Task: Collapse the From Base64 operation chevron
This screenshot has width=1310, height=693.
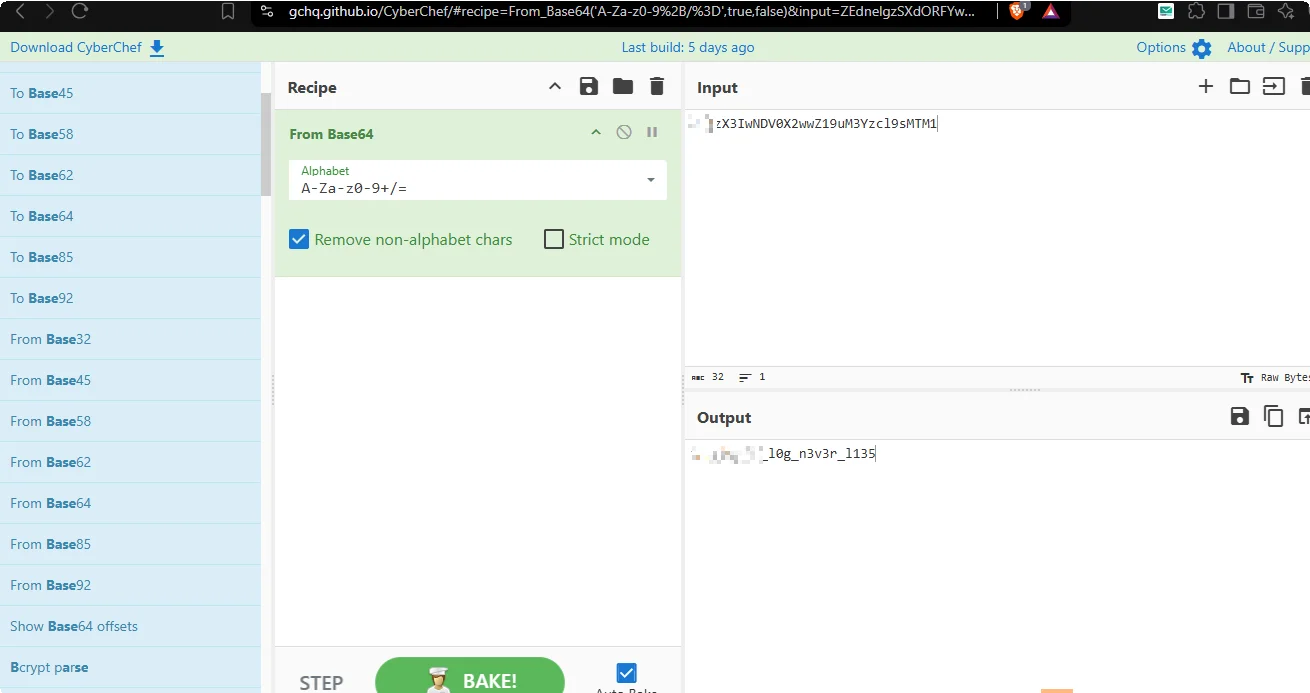Action: point(596,132)
